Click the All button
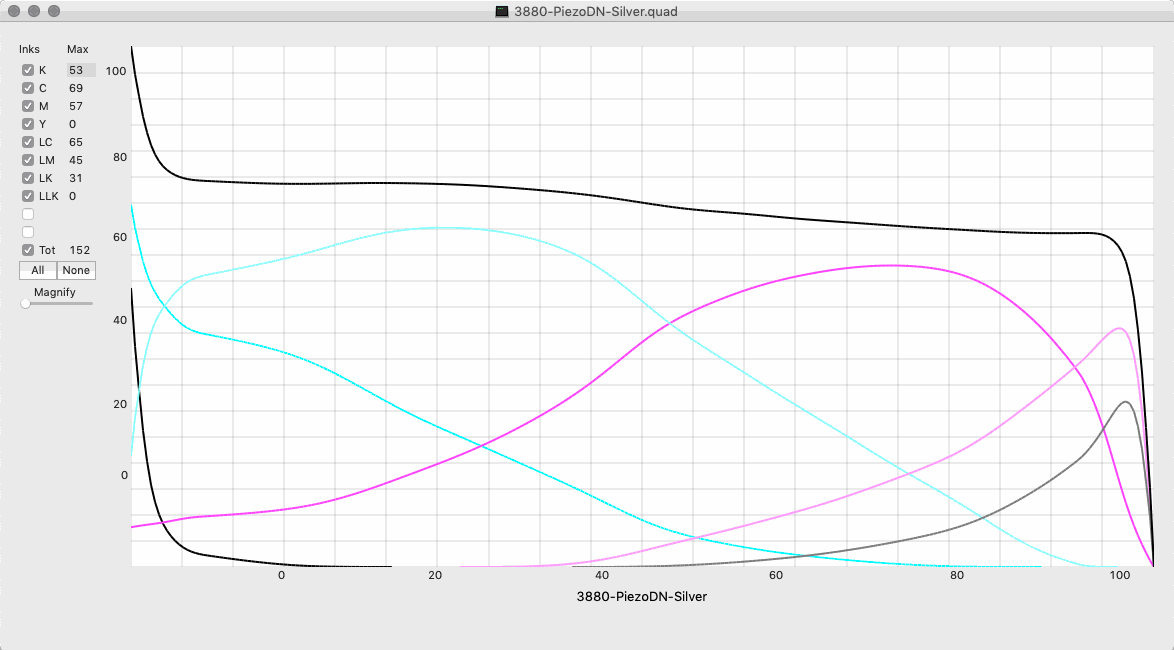Image resolution: width=1174 pixels, height=650 pixels. 37,270
